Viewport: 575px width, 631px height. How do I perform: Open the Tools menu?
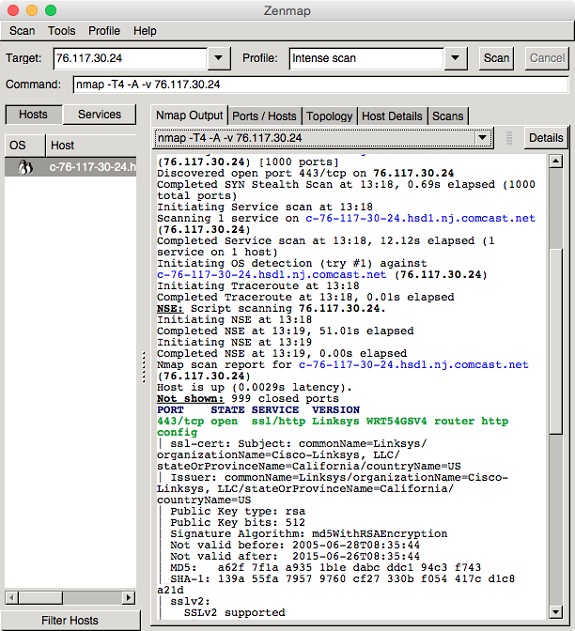click(62, 31)
